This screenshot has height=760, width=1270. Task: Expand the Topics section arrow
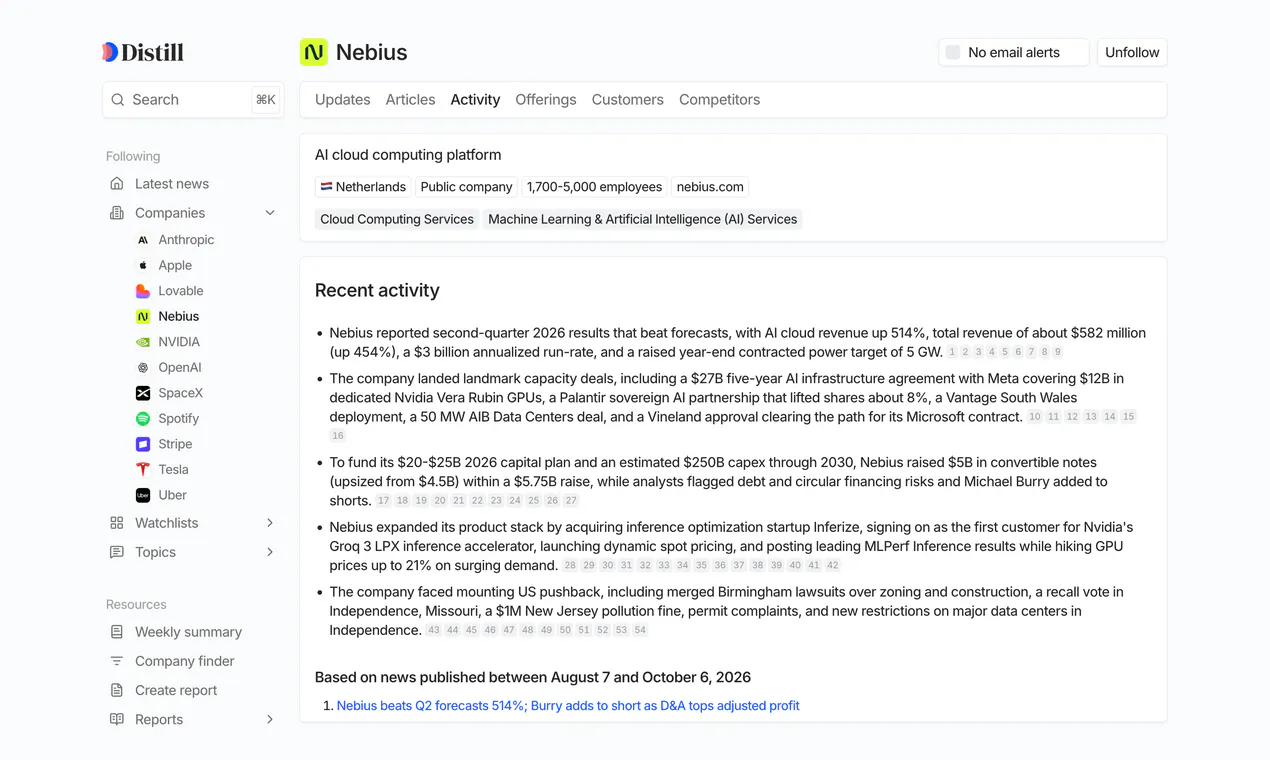(x=270, y=552)
